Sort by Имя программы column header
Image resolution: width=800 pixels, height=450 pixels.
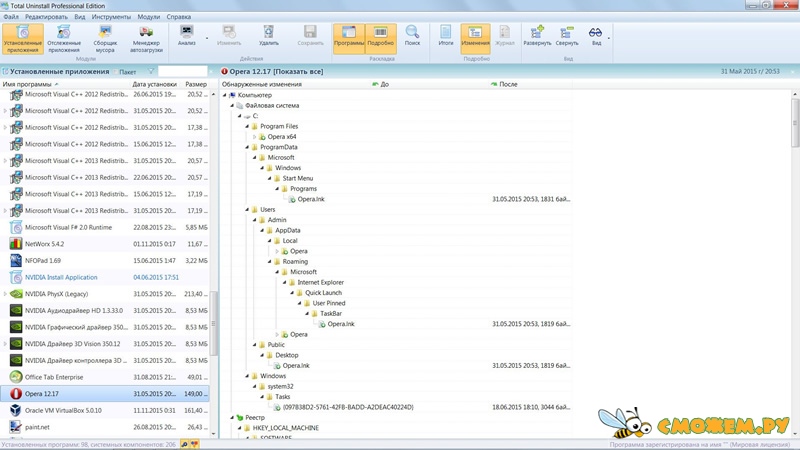point(65,84)
